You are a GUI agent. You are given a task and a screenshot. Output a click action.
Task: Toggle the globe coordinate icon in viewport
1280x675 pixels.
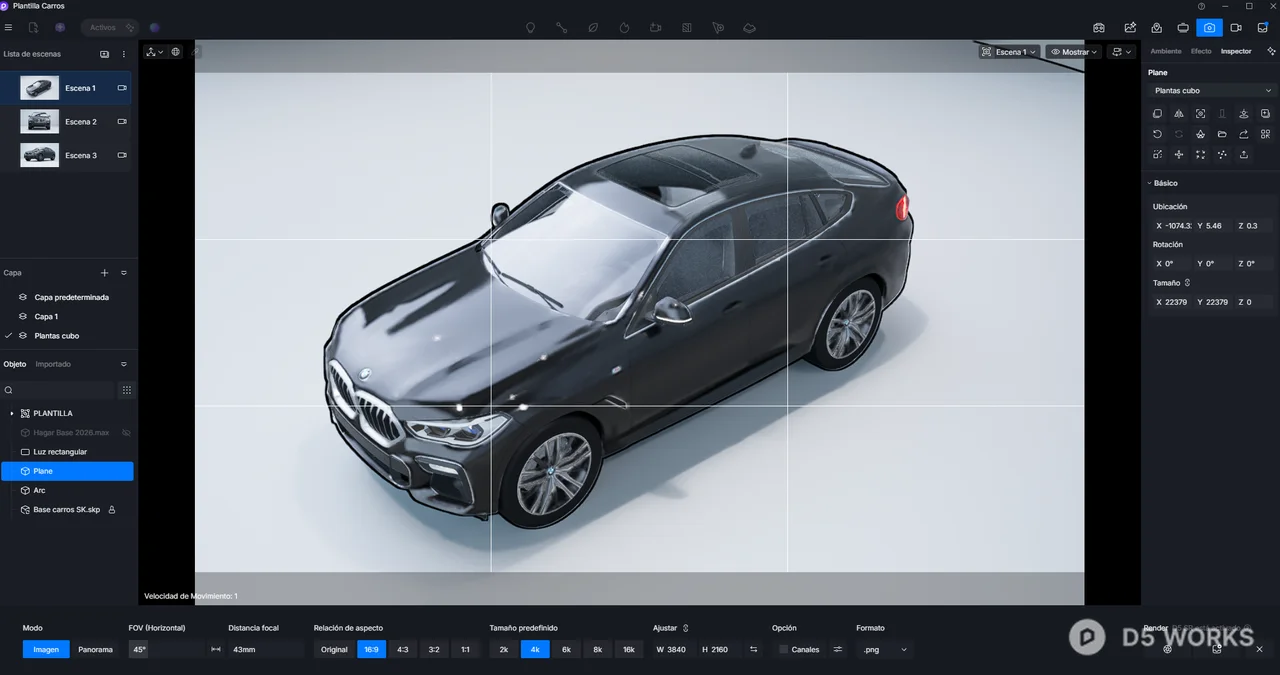(176, 52)
